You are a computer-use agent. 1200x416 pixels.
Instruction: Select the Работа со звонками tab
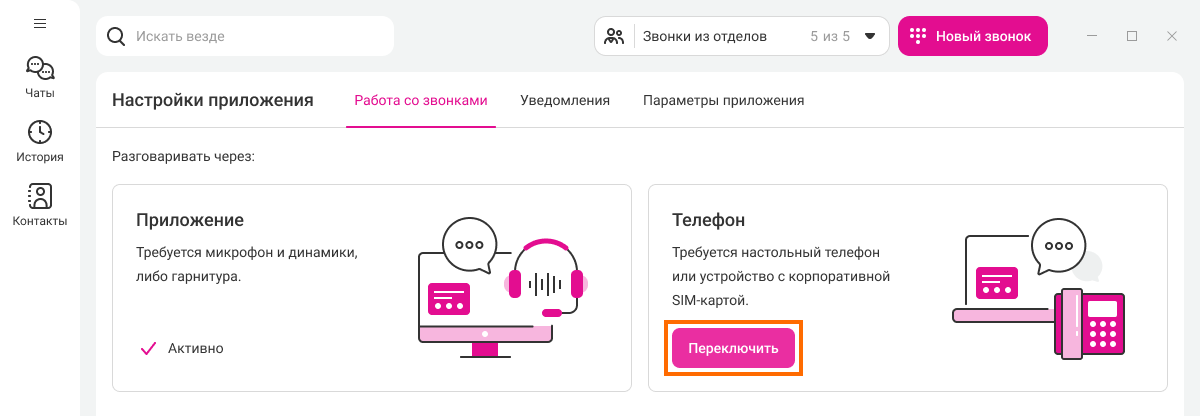(x=421, y=101)
